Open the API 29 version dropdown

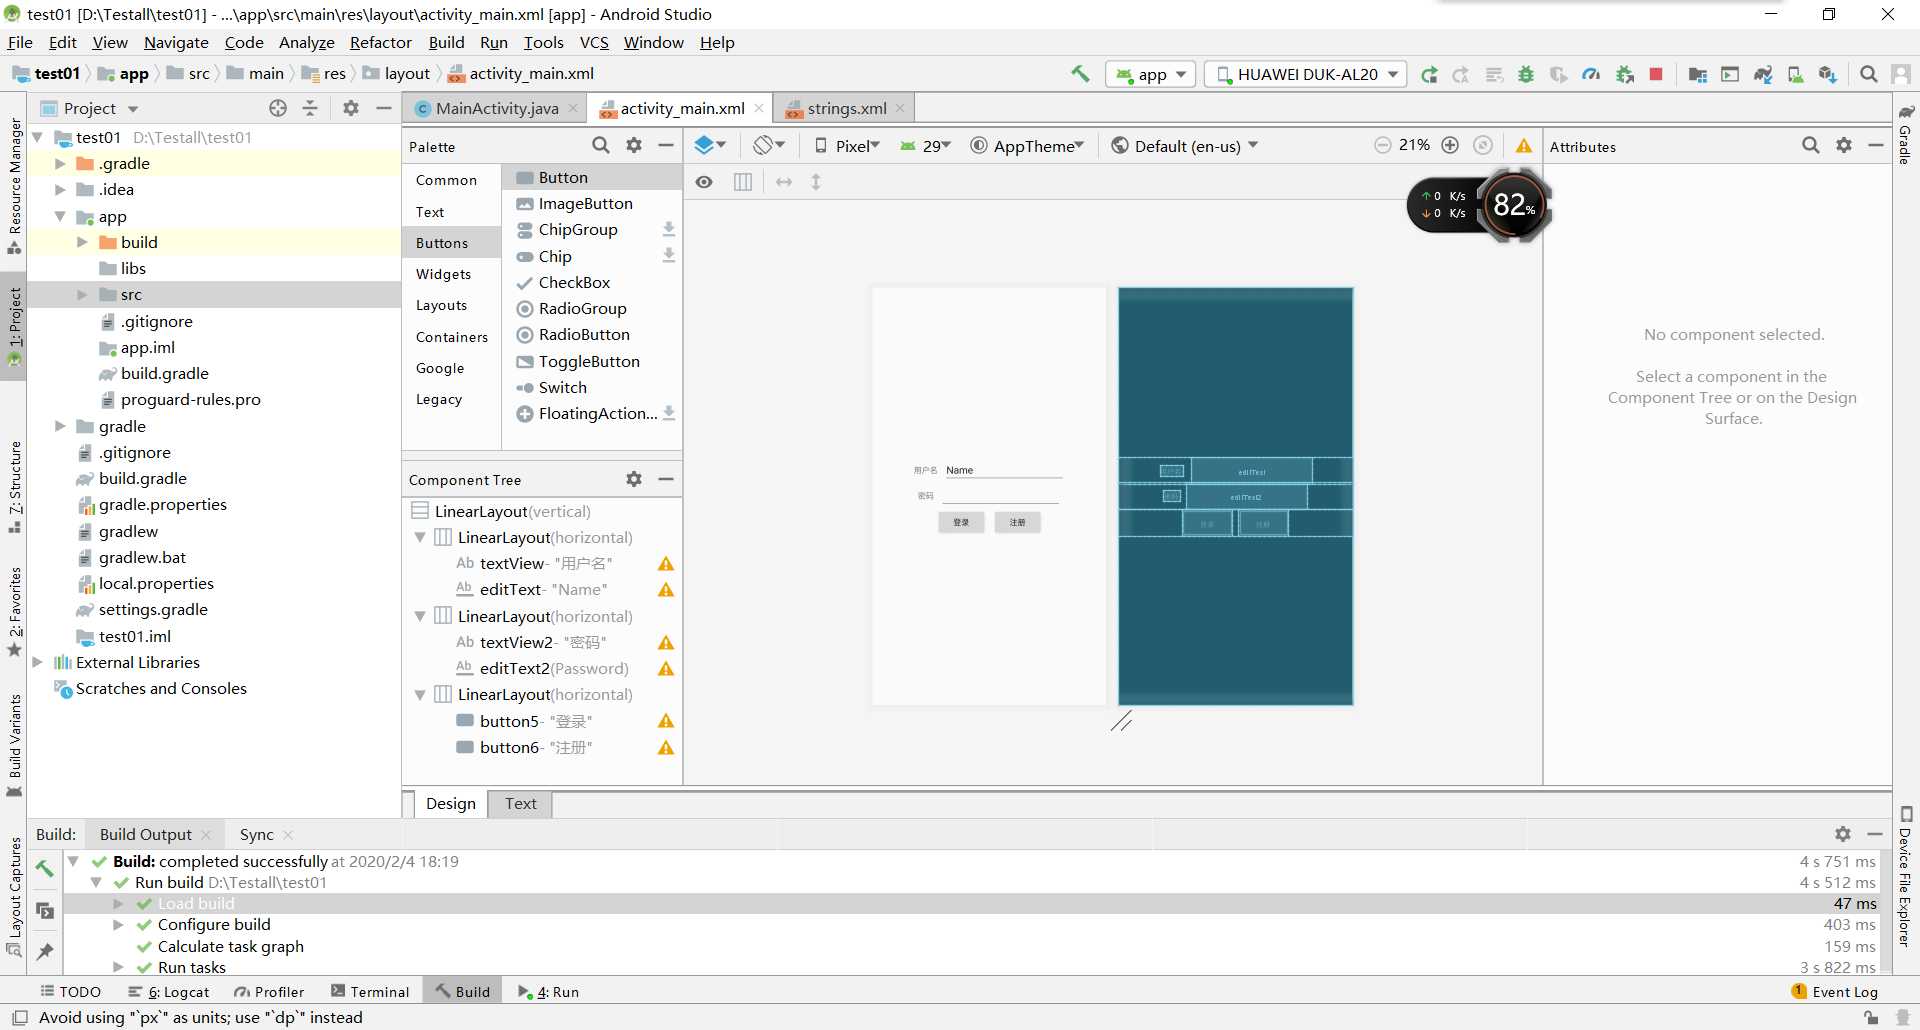pyautogui.click(x=925, y=146)
